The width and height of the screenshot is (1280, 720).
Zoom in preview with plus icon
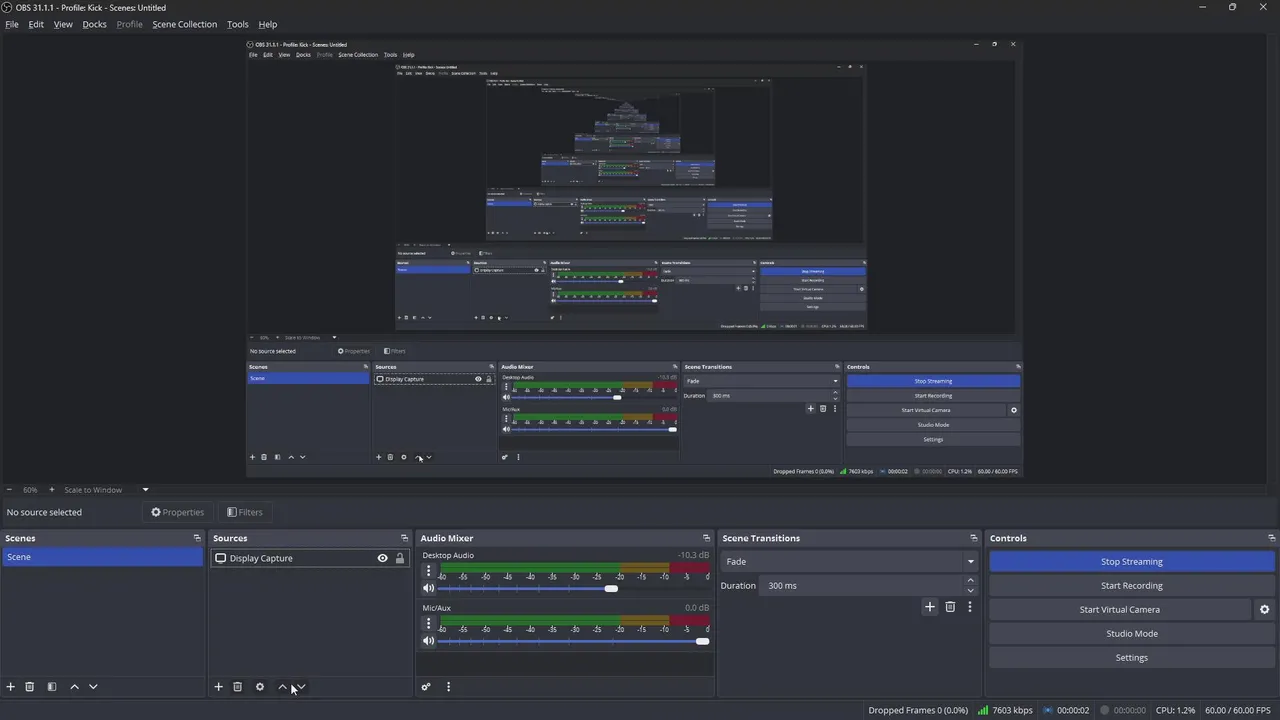tap(52, 490)
